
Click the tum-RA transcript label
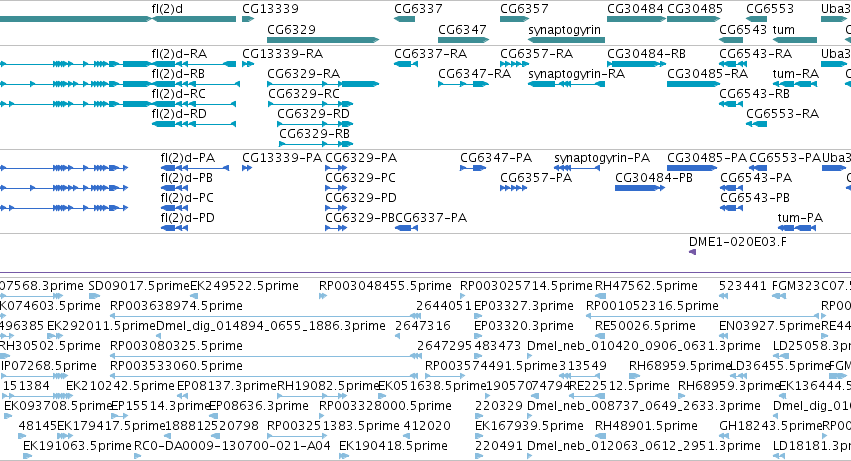(796, 73)
